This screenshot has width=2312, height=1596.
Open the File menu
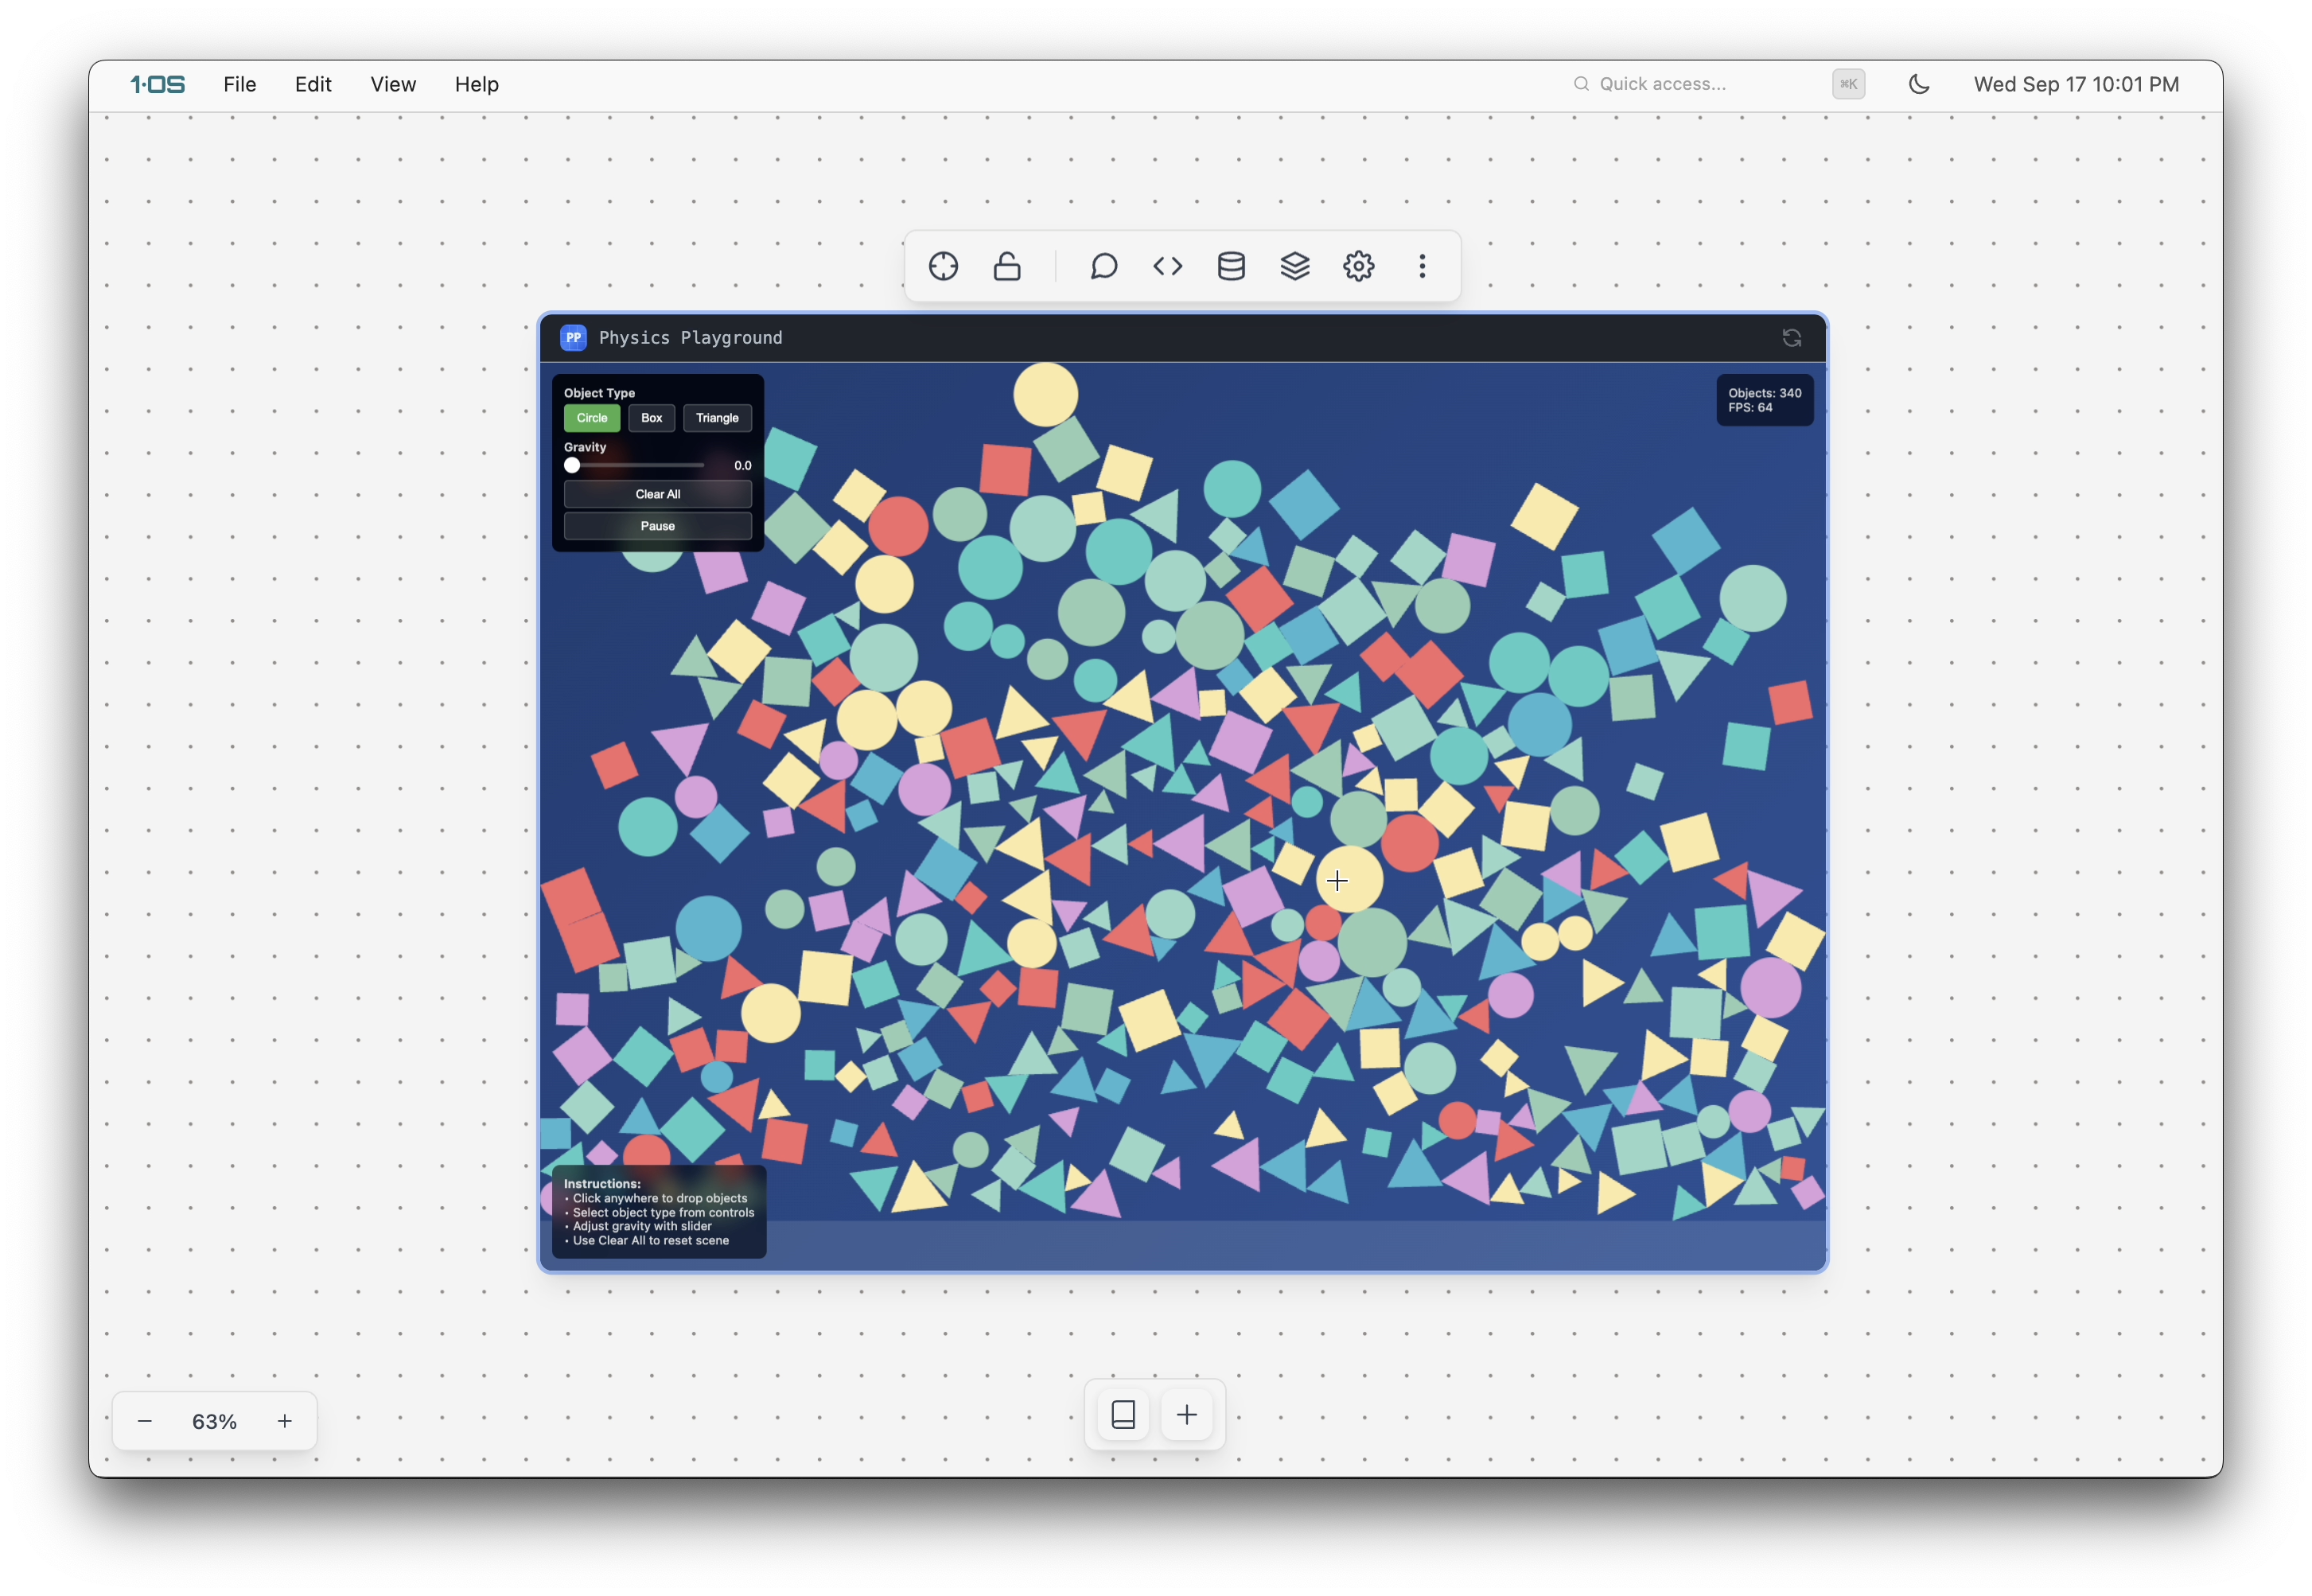click(239, 84)
